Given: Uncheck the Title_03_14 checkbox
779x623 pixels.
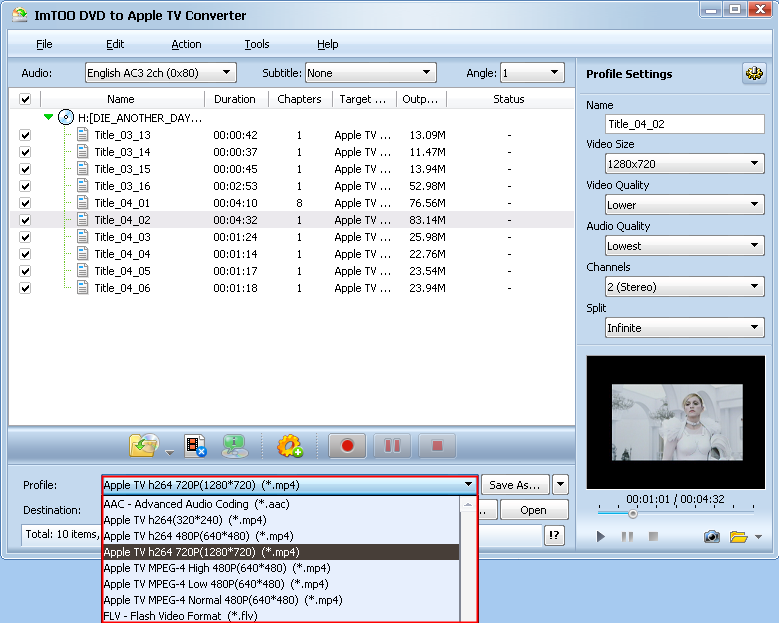Looking at the screenshot, I should click(25, 152).
